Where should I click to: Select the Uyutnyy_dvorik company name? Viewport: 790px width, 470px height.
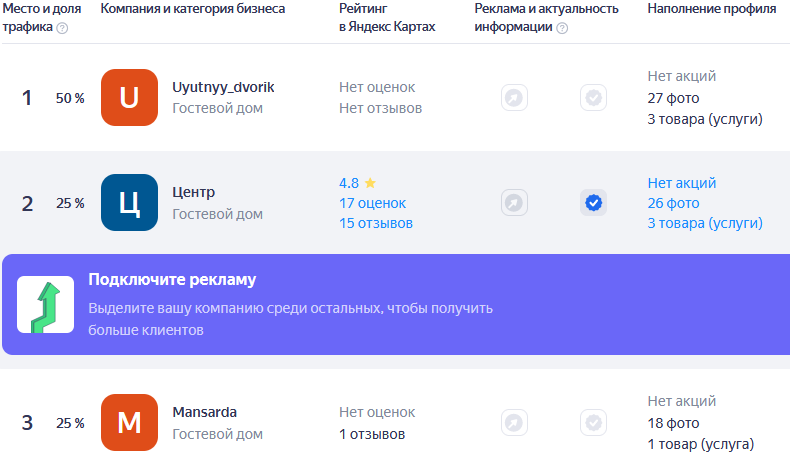(x=223, y=87)
